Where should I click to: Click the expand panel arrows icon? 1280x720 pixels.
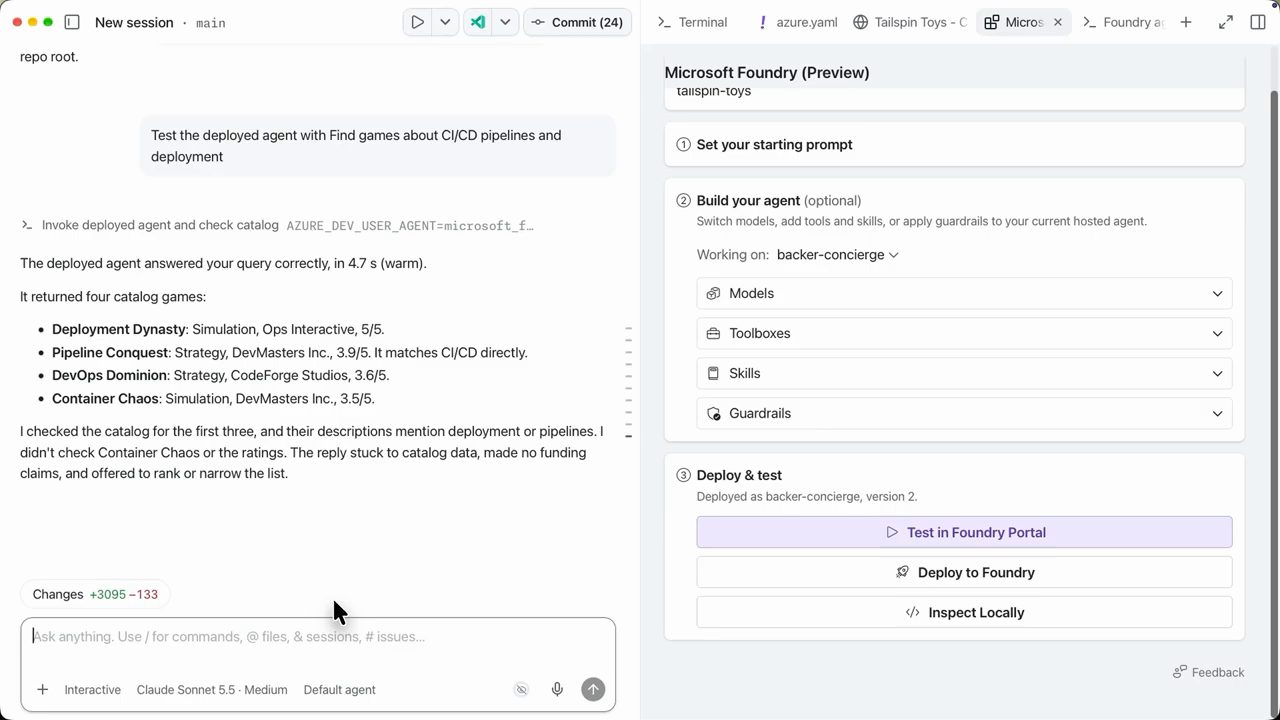pos(1226,22)
